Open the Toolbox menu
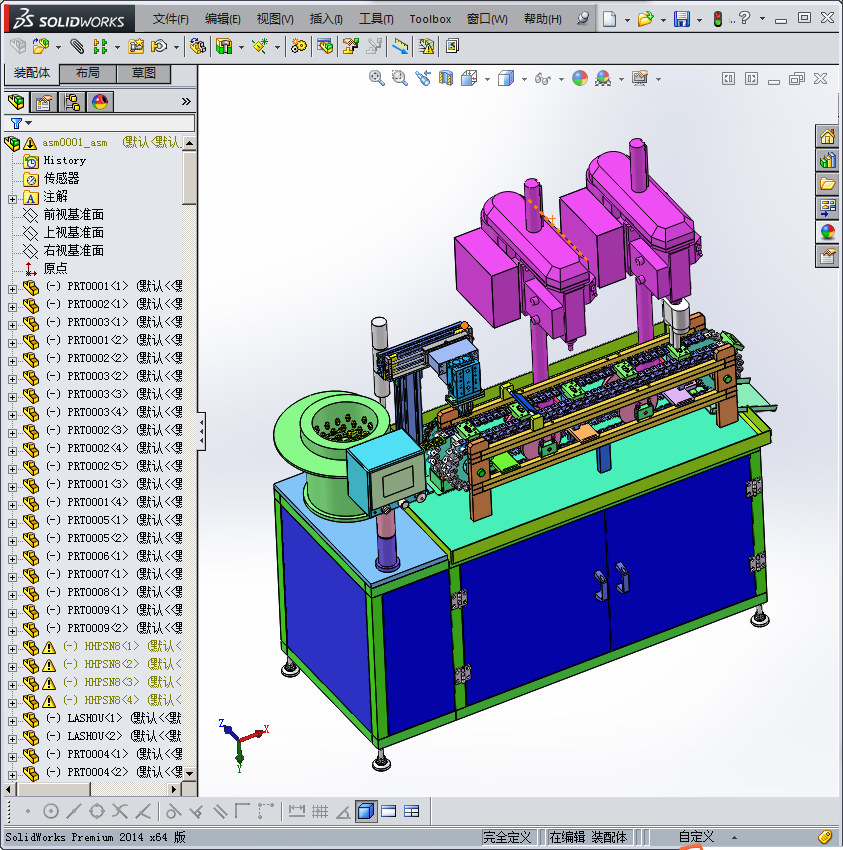The height and width of the screenshot is (850, 843). click(x=430, y=19)
